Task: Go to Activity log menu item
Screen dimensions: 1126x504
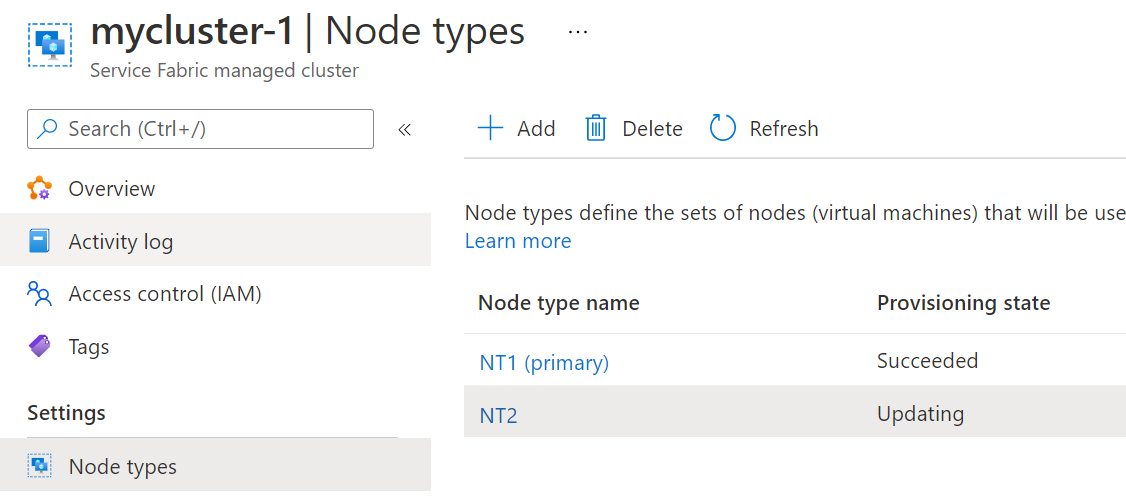Action: pyautogui.click(x=120, y=242)
